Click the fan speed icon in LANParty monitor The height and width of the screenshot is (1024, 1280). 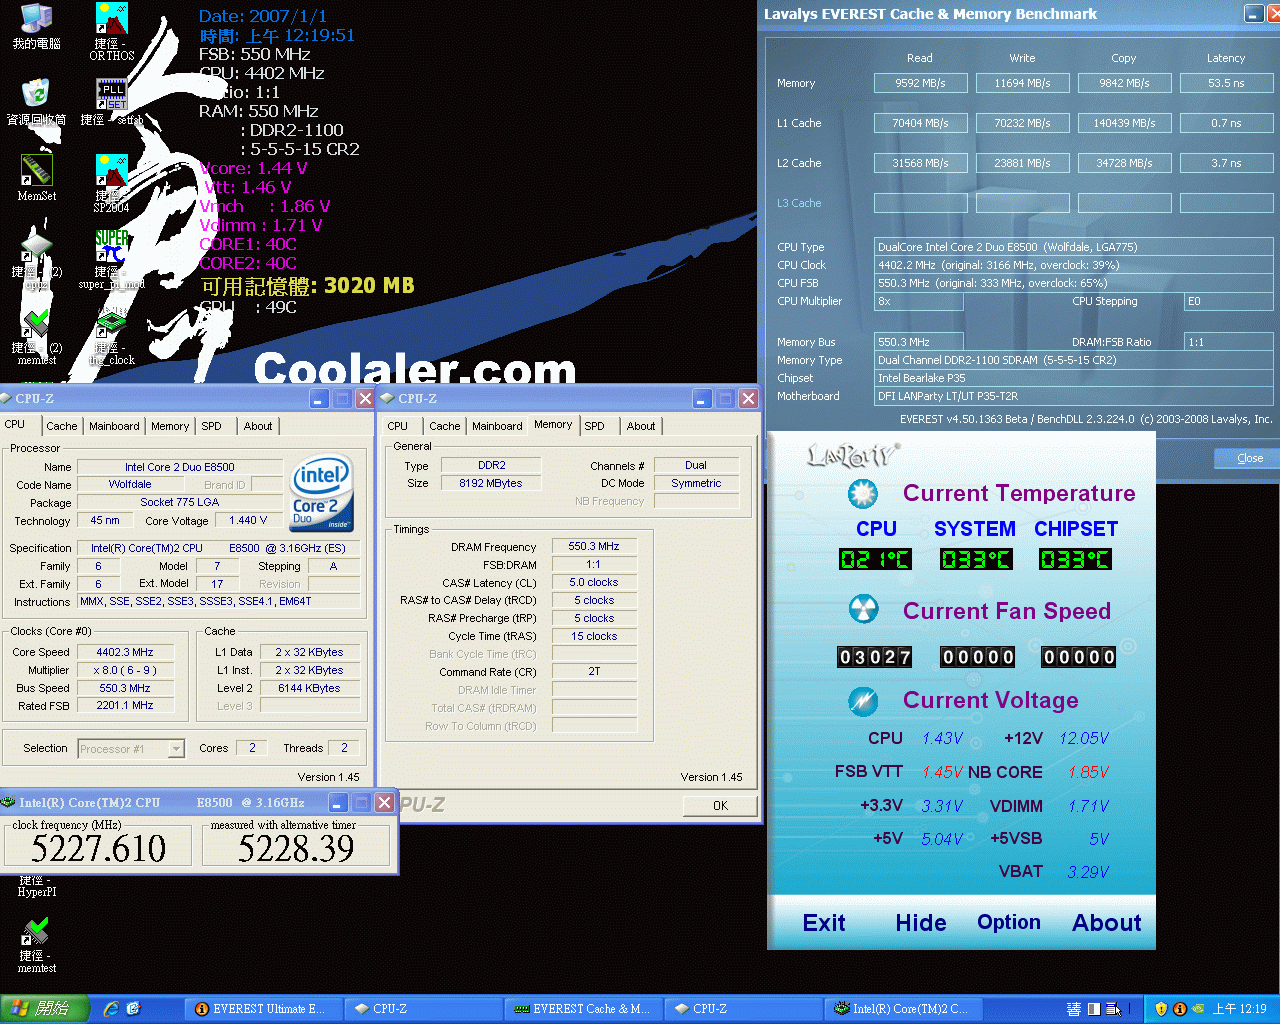pyautogui.click(x=863, y=609)
